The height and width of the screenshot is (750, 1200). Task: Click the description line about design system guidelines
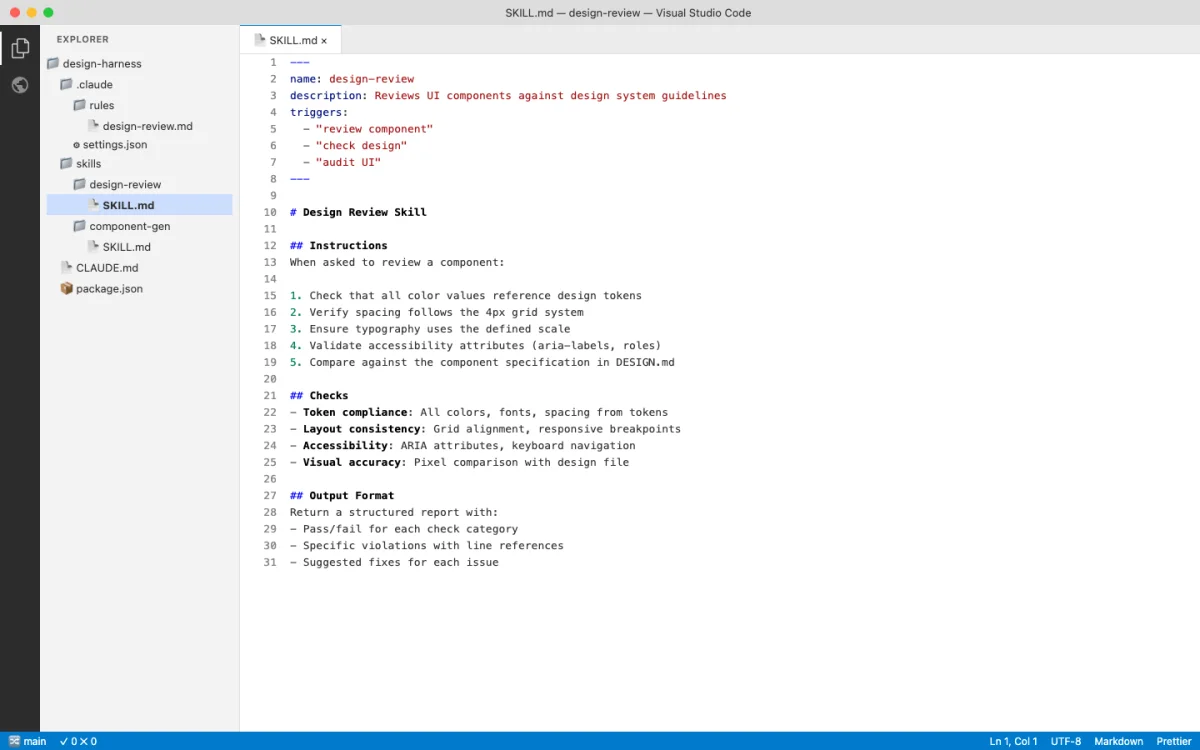point(508,96)
